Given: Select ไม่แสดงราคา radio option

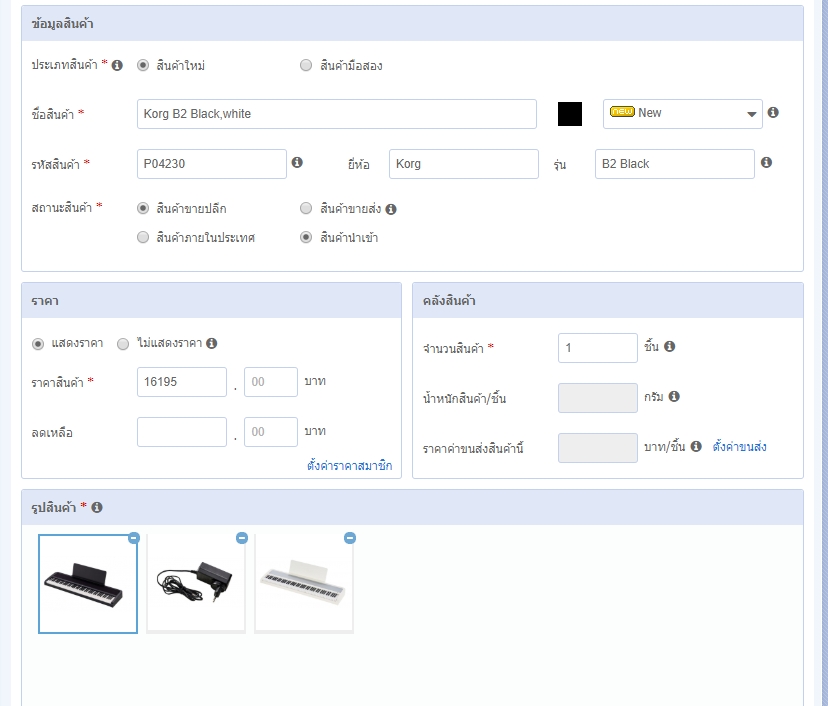Looking at the screenshot, I should coord(123,344).
